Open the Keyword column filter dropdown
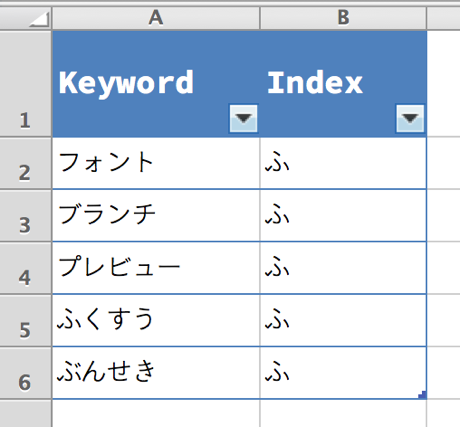 [x=243, y=119]
